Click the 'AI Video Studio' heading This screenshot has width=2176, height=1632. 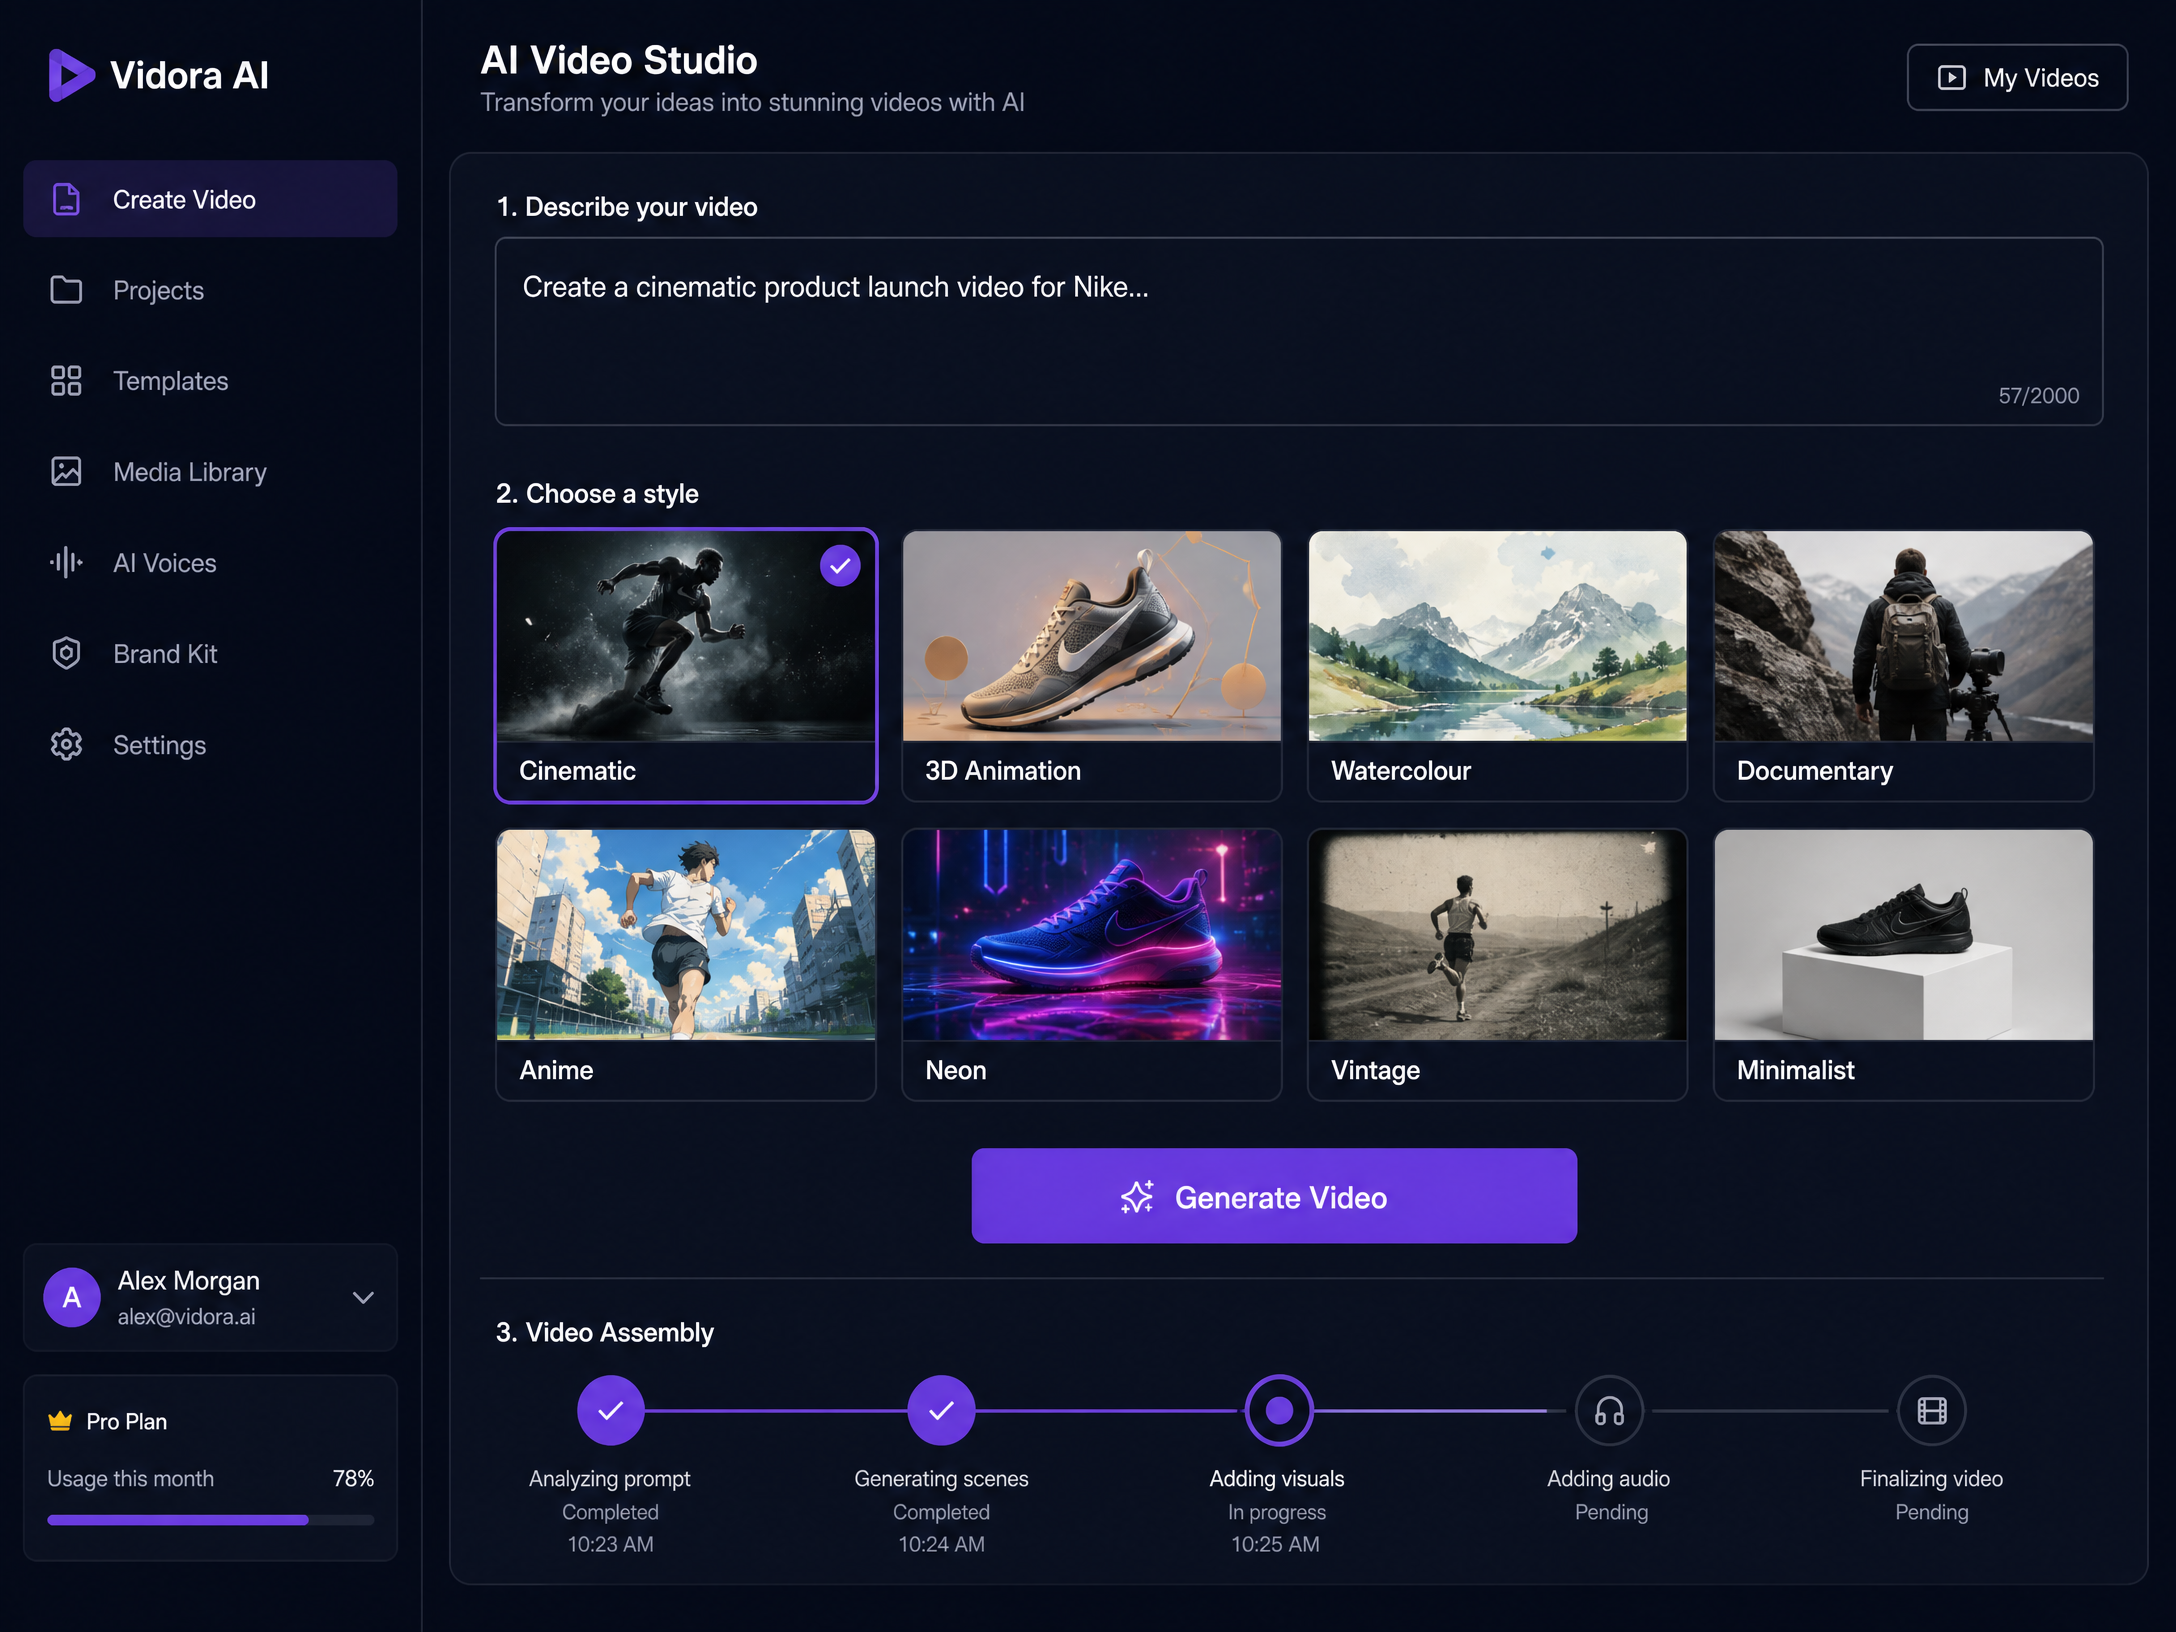[x=619, y=60]
